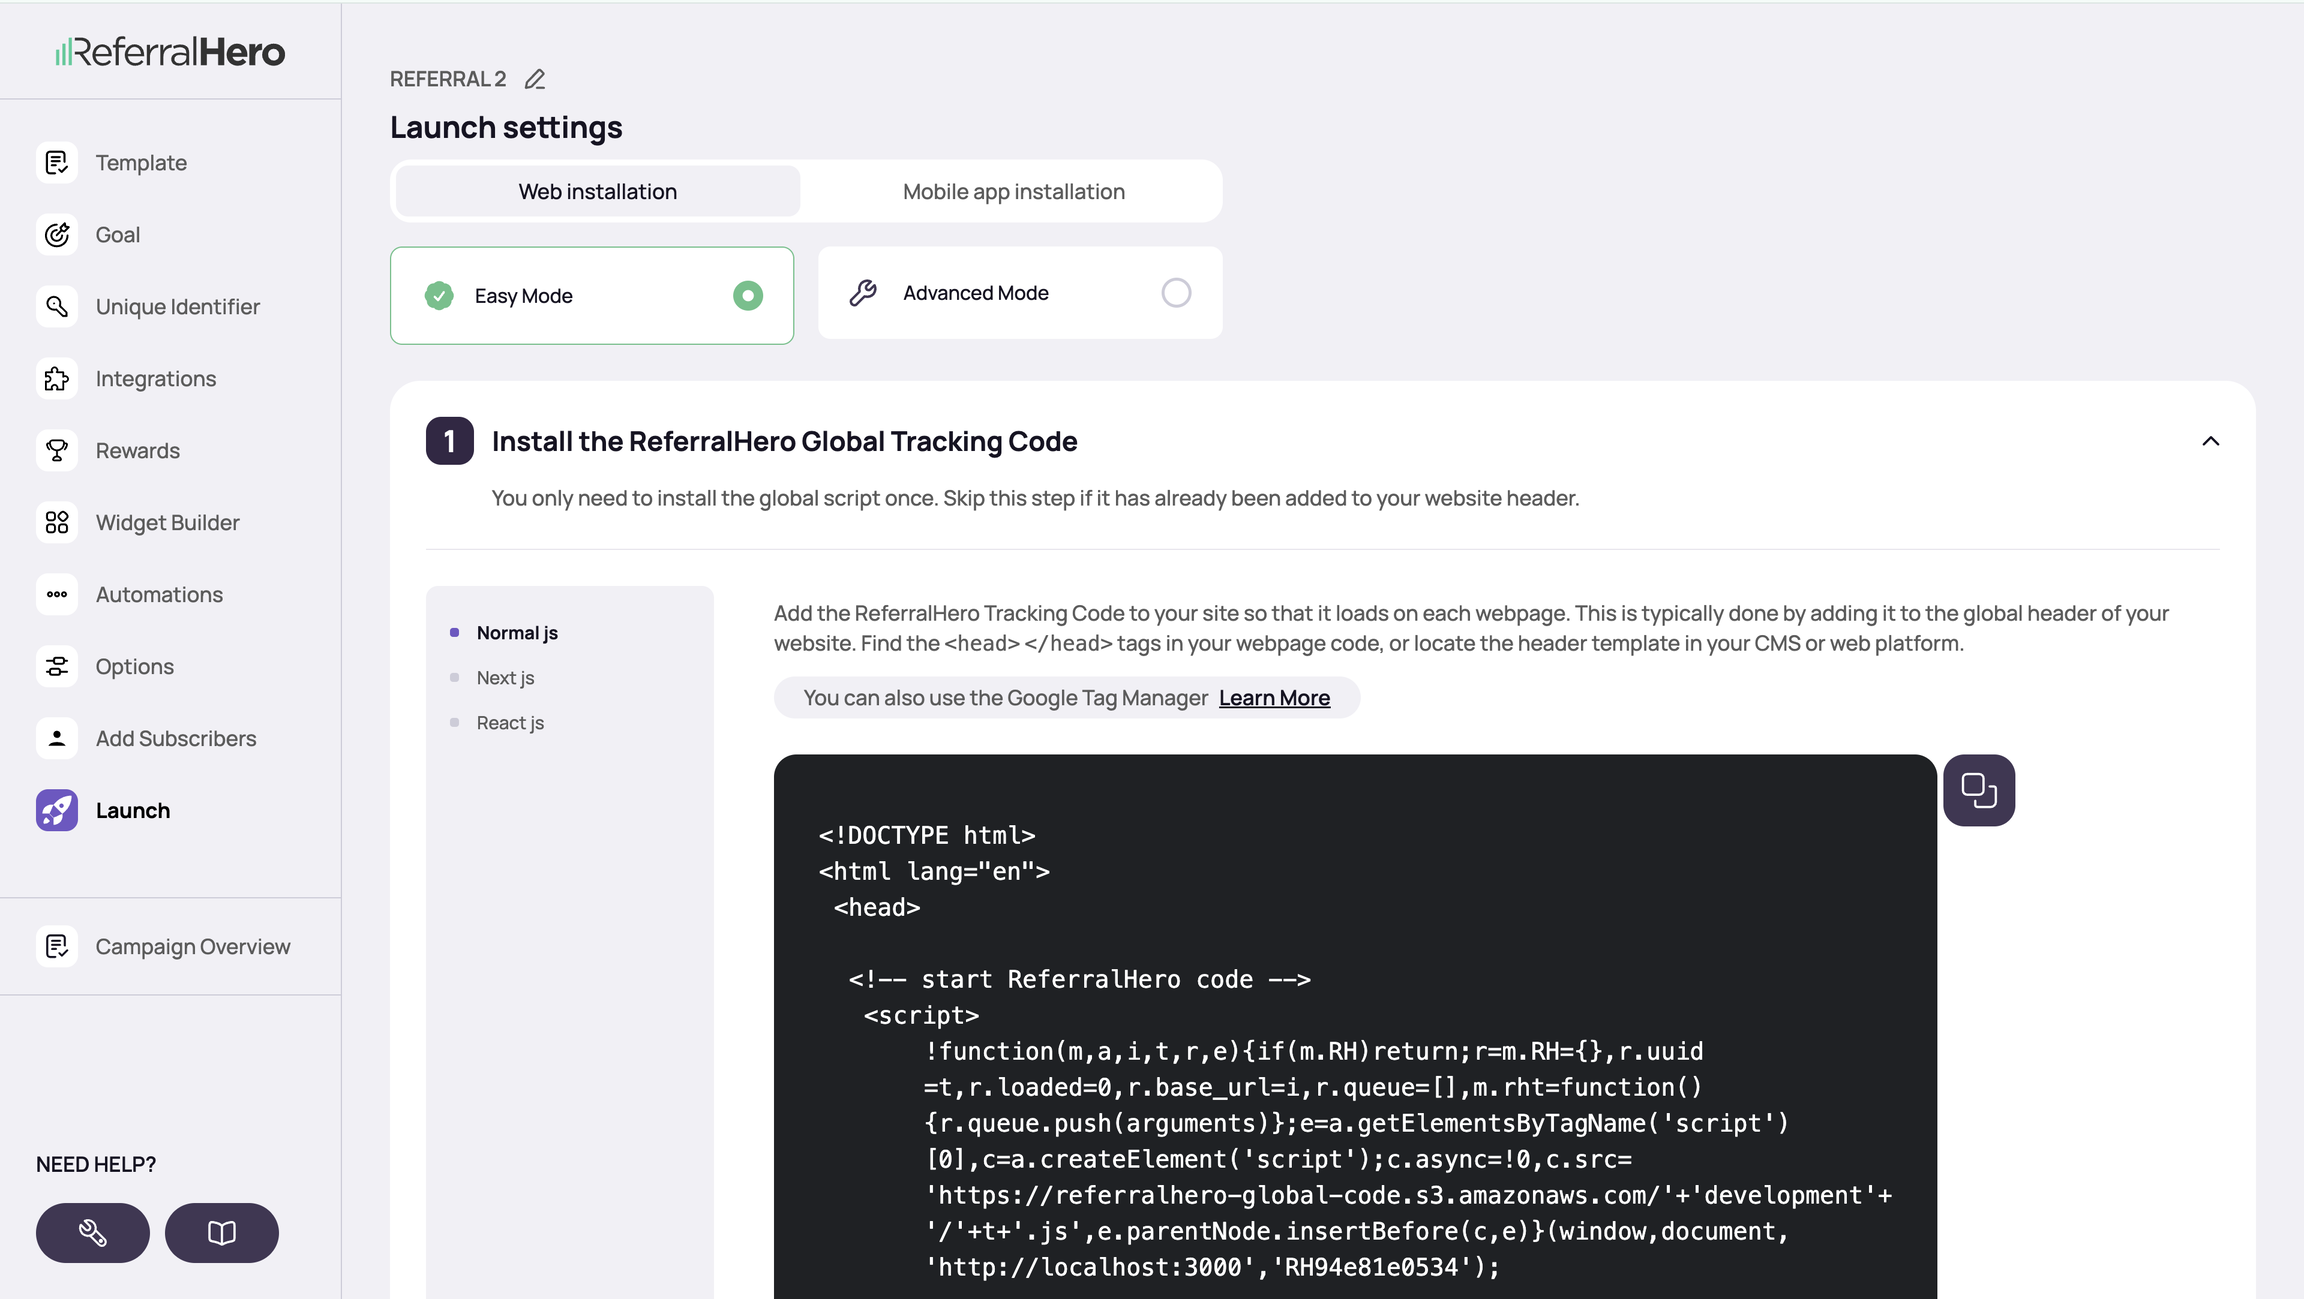
Task: Click the Add Subscribers person icon
Action: coord(57,738)
